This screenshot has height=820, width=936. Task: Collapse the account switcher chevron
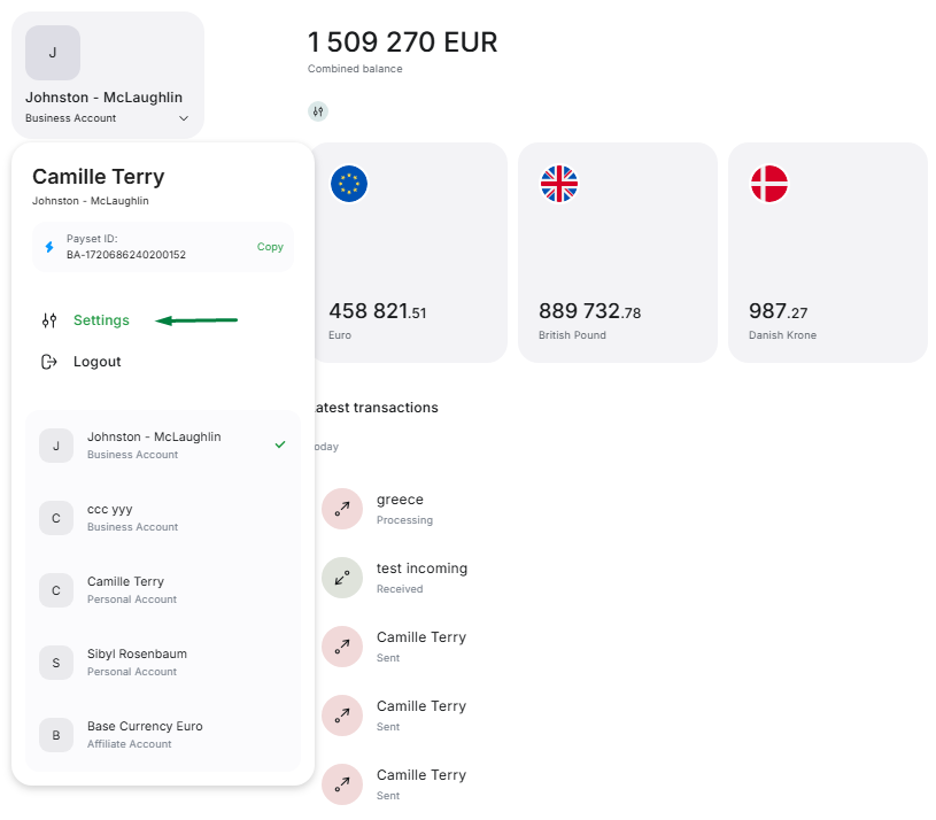tap(184, 118)
